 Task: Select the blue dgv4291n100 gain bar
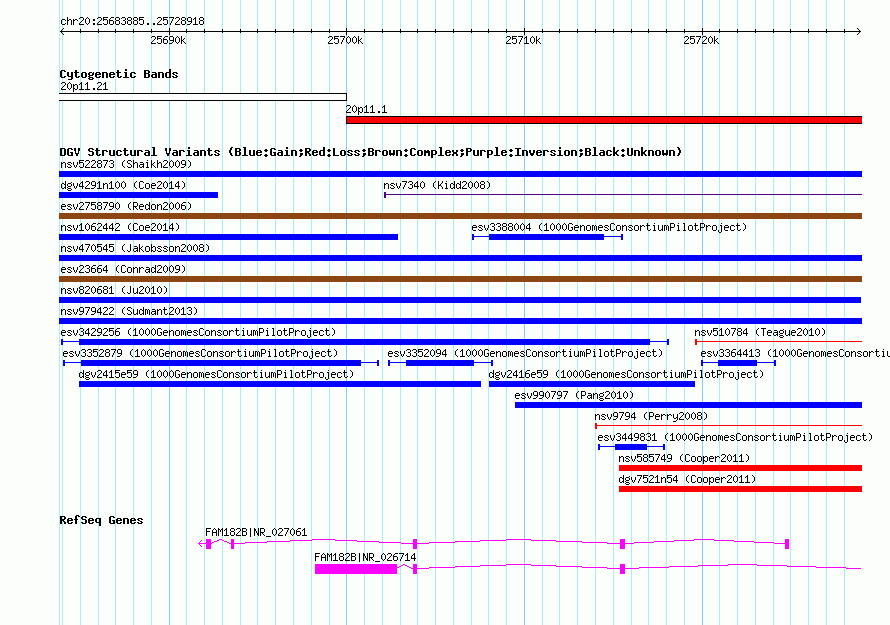coord(138,195)
